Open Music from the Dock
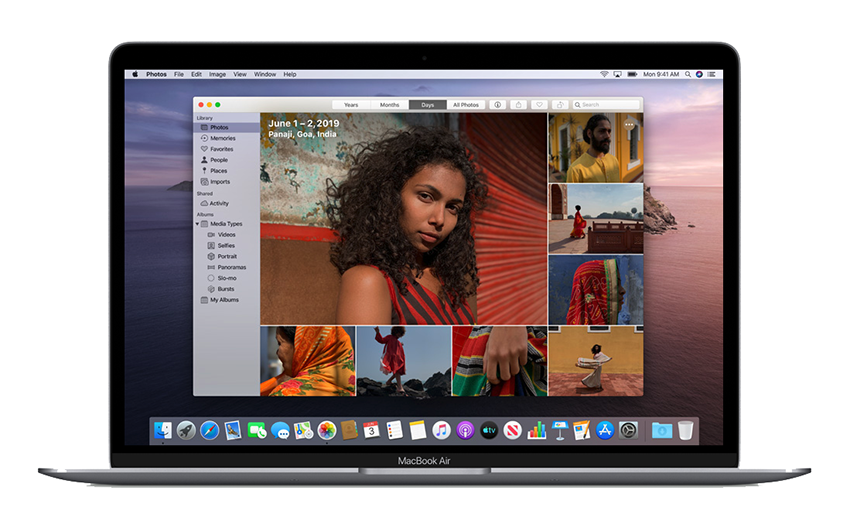Screen dimensions: 850x518 pos(441,431)
